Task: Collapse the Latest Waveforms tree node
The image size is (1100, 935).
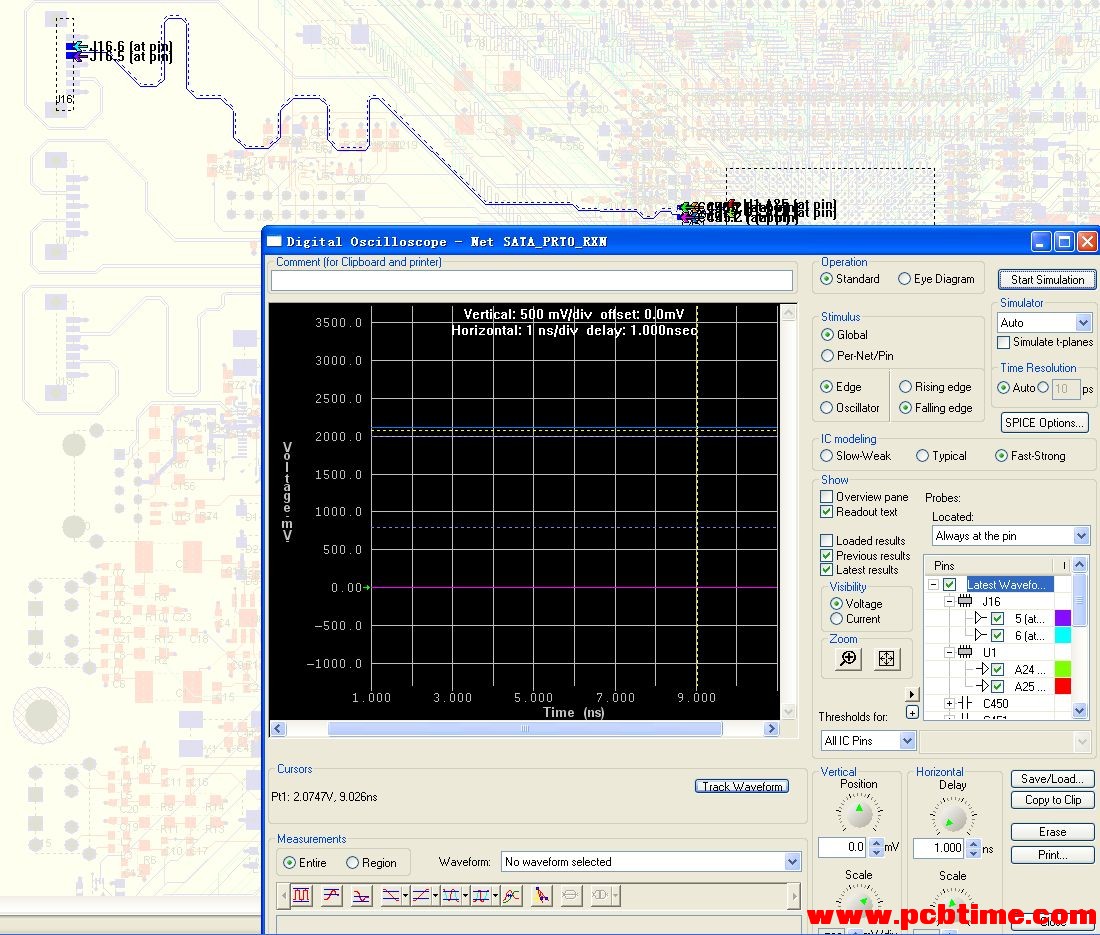Action: [933, 584]
